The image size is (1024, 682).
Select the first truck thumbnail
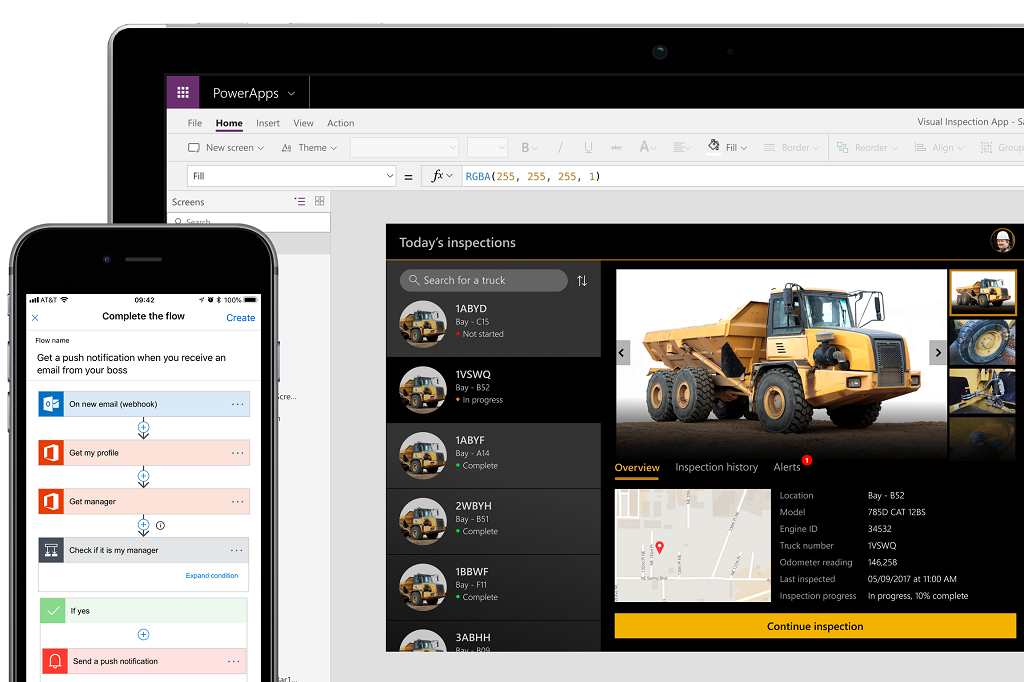982,292
